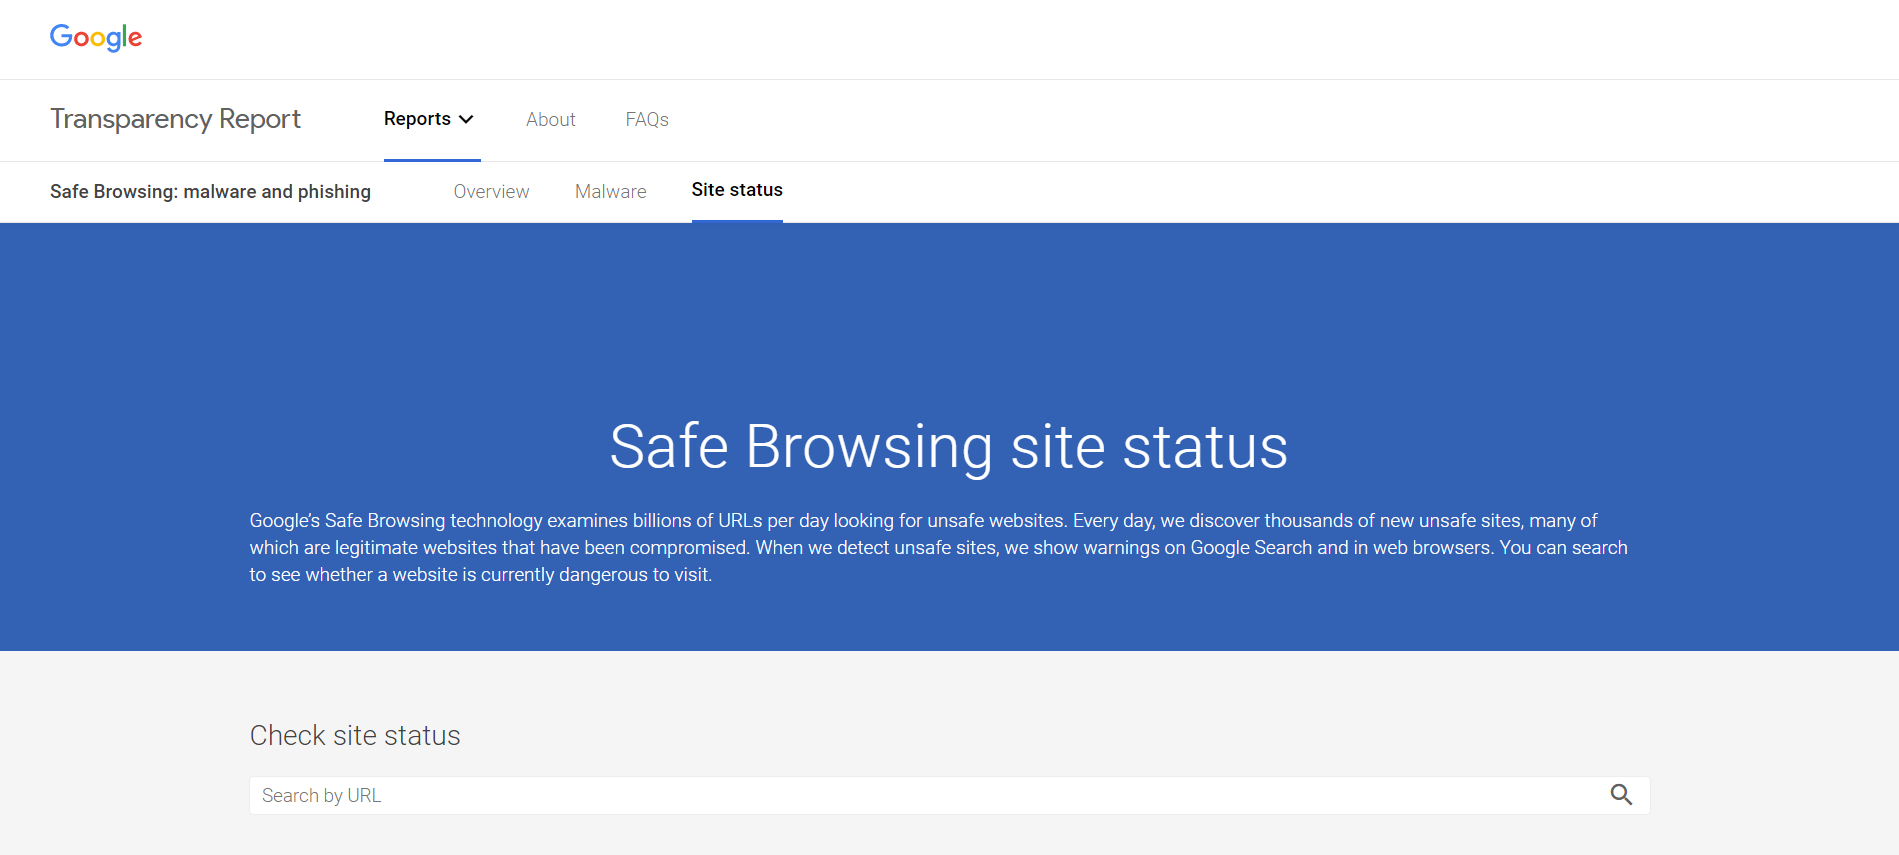This screenshot has height=855, width=1899.
Task: Click the Google logo
Action: coord(96,38)
